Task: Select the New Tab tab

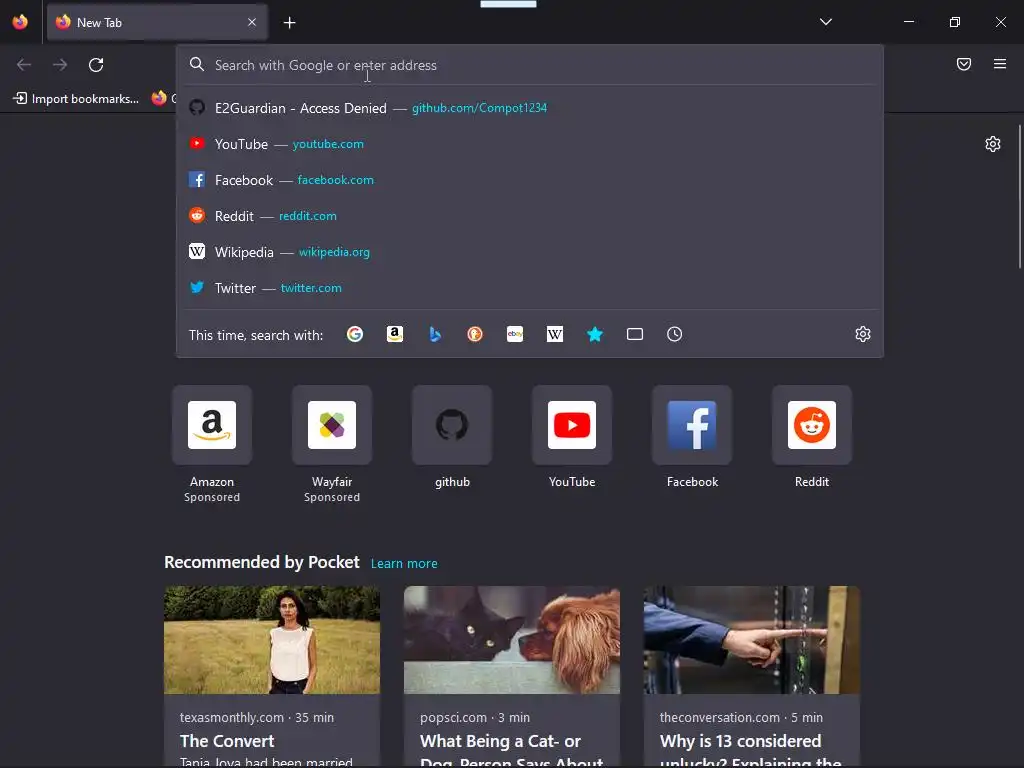Action: tap(157, 22)
